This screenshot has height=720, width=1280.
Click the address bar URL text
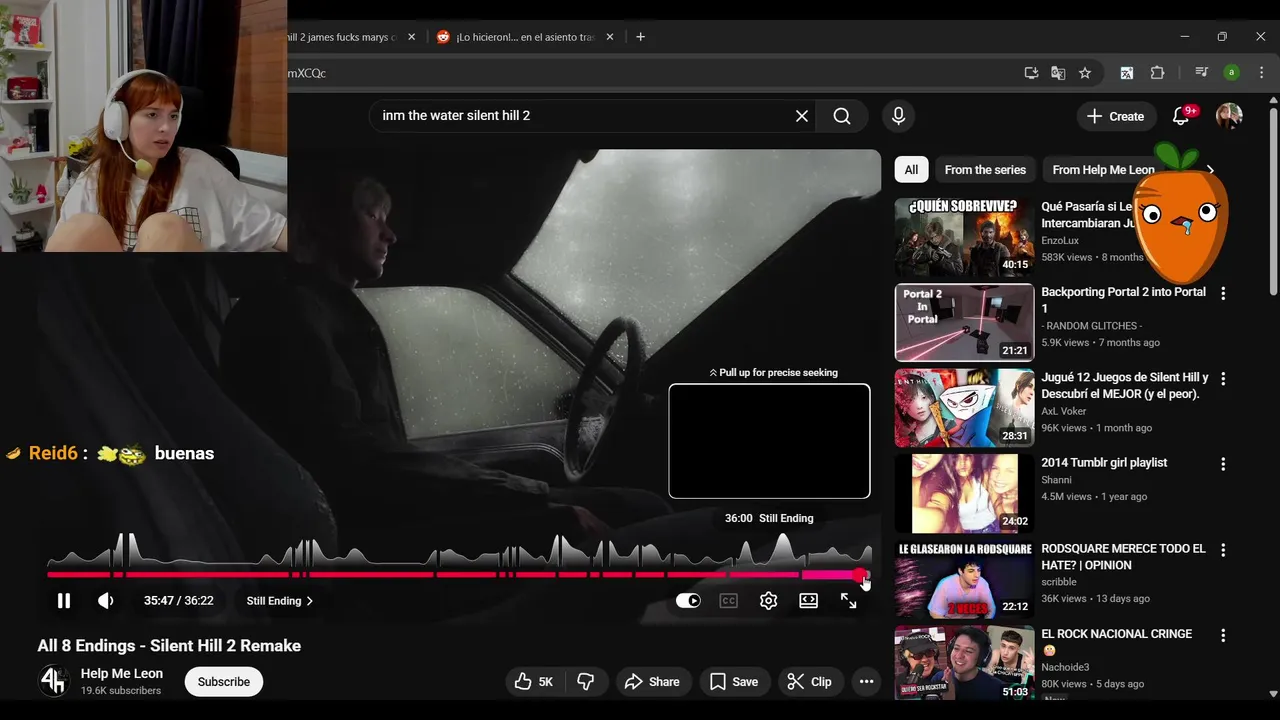tap(307, 73)
